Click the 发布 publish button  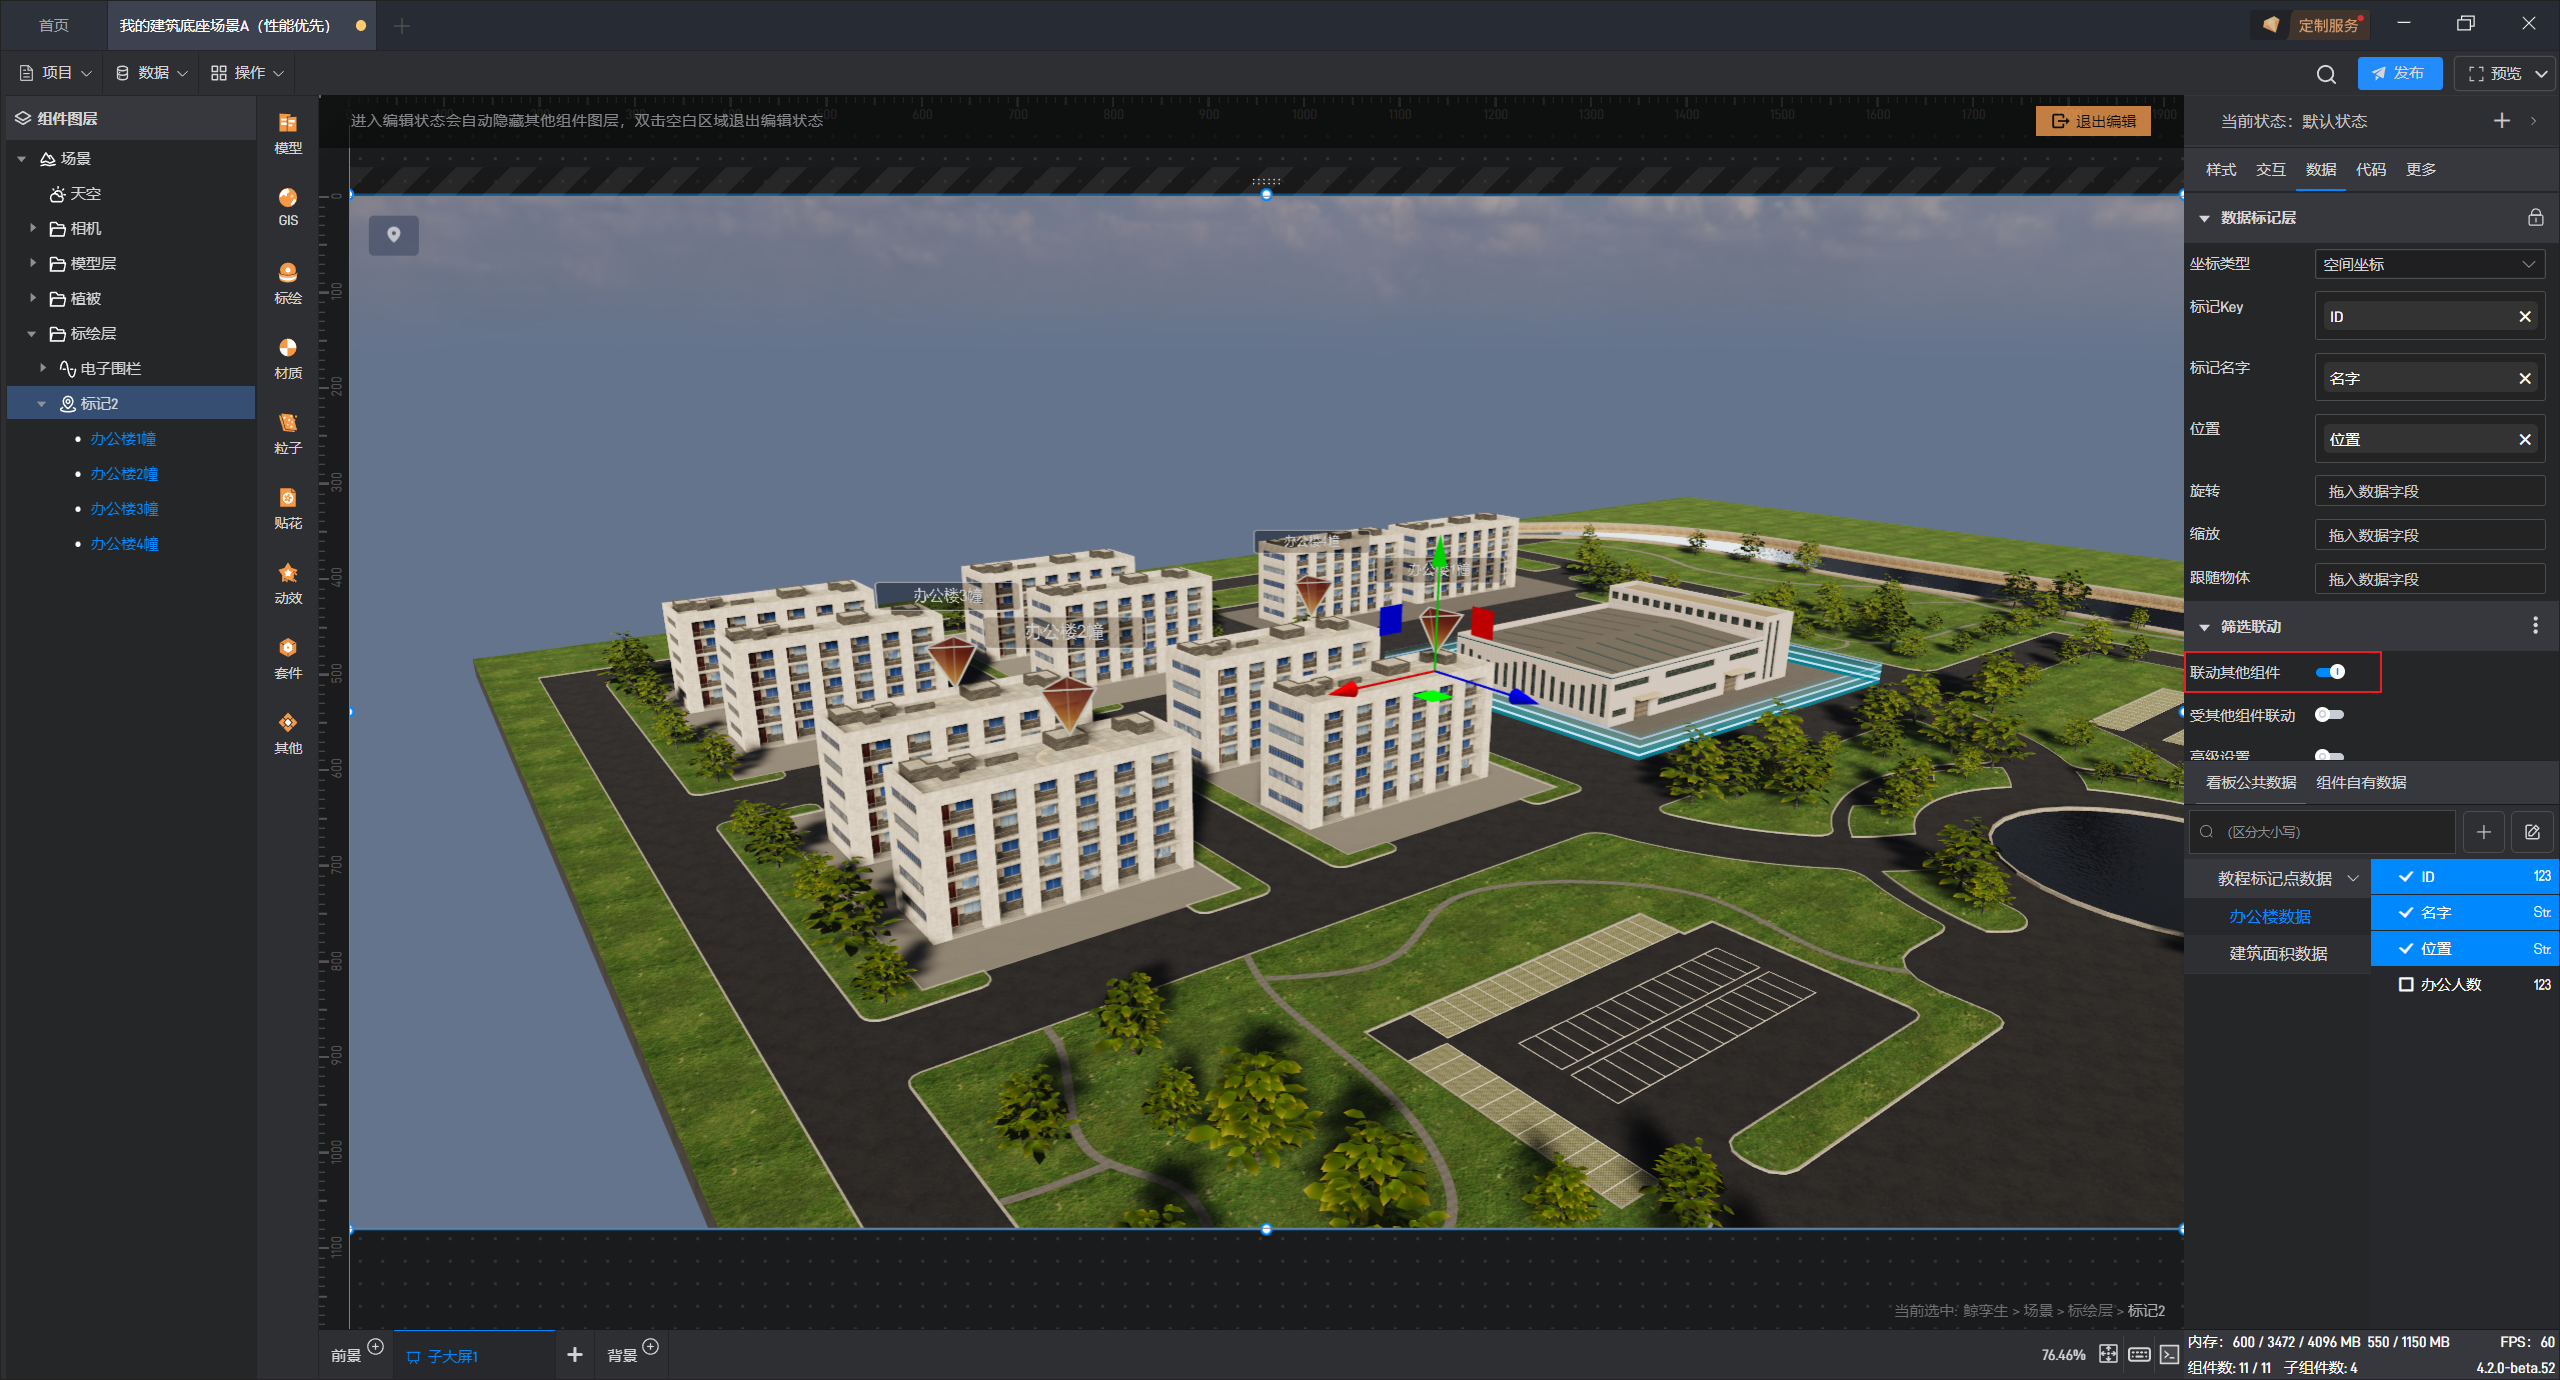tap(2398, 73)
